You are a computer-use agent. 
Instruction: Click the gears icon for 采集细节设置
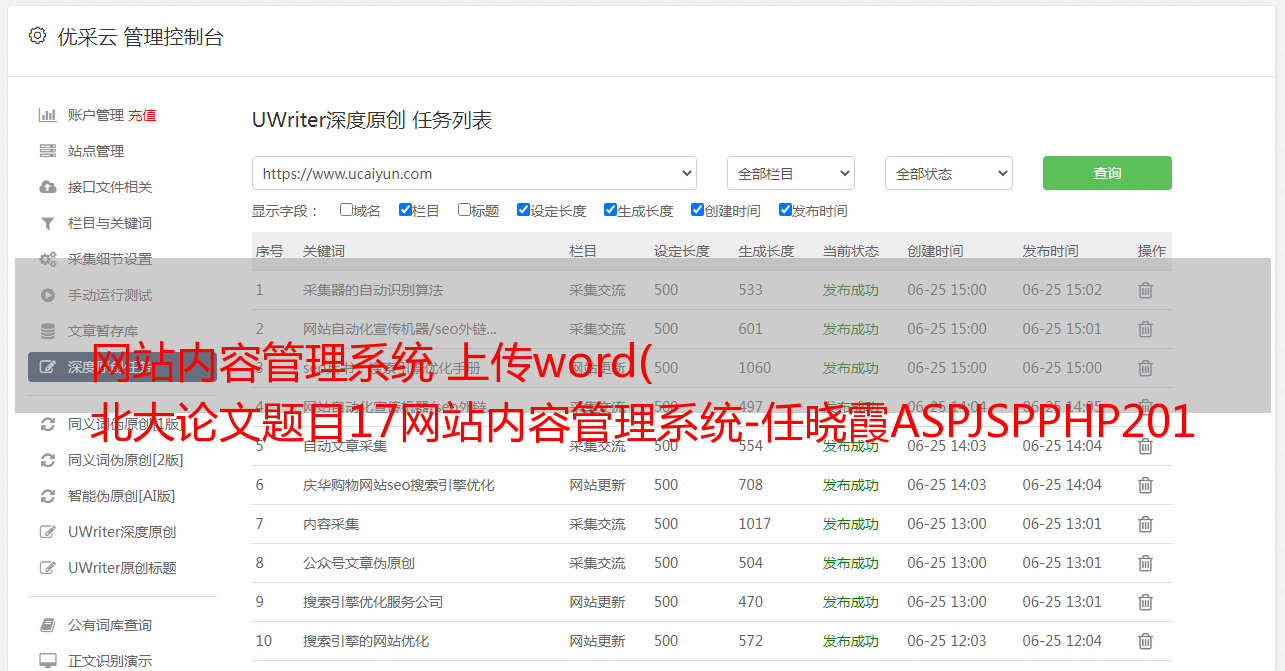[x=47, y=259]
